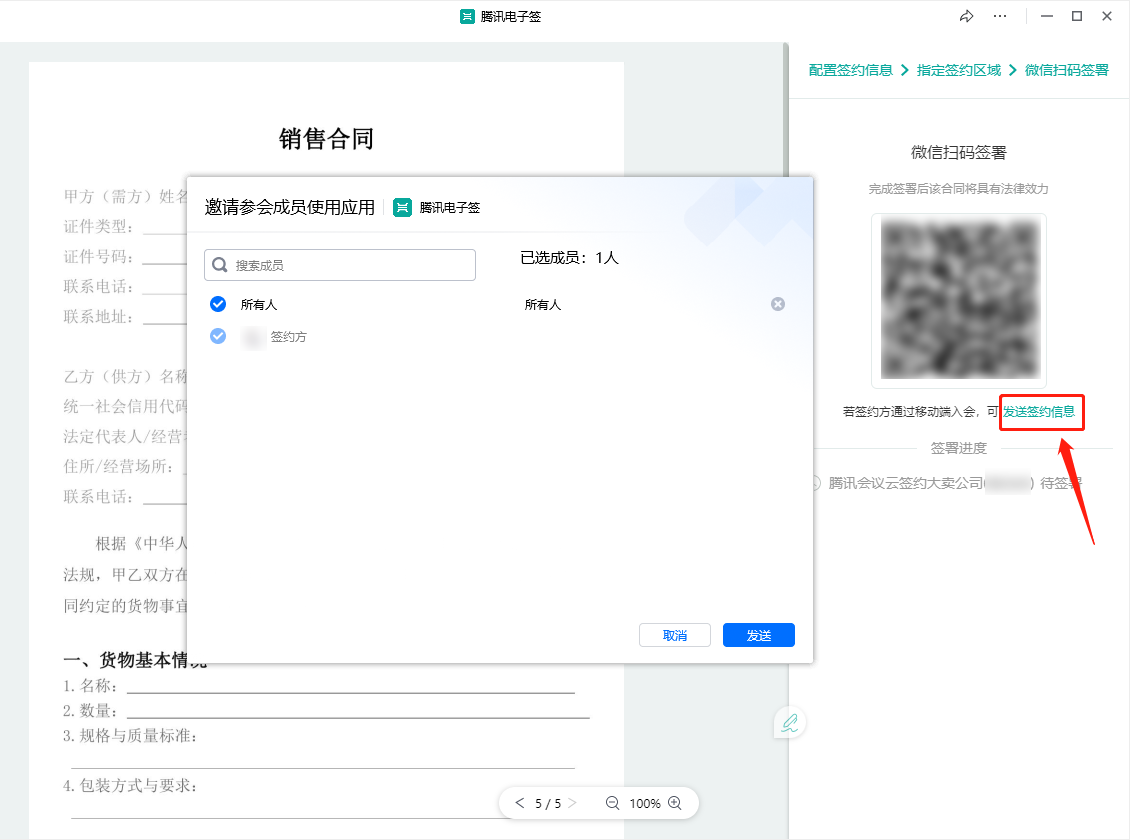This screenshot has height=840, width=1130.
Task: Click the 销售合同 document title
Action: tap(326, 138)
